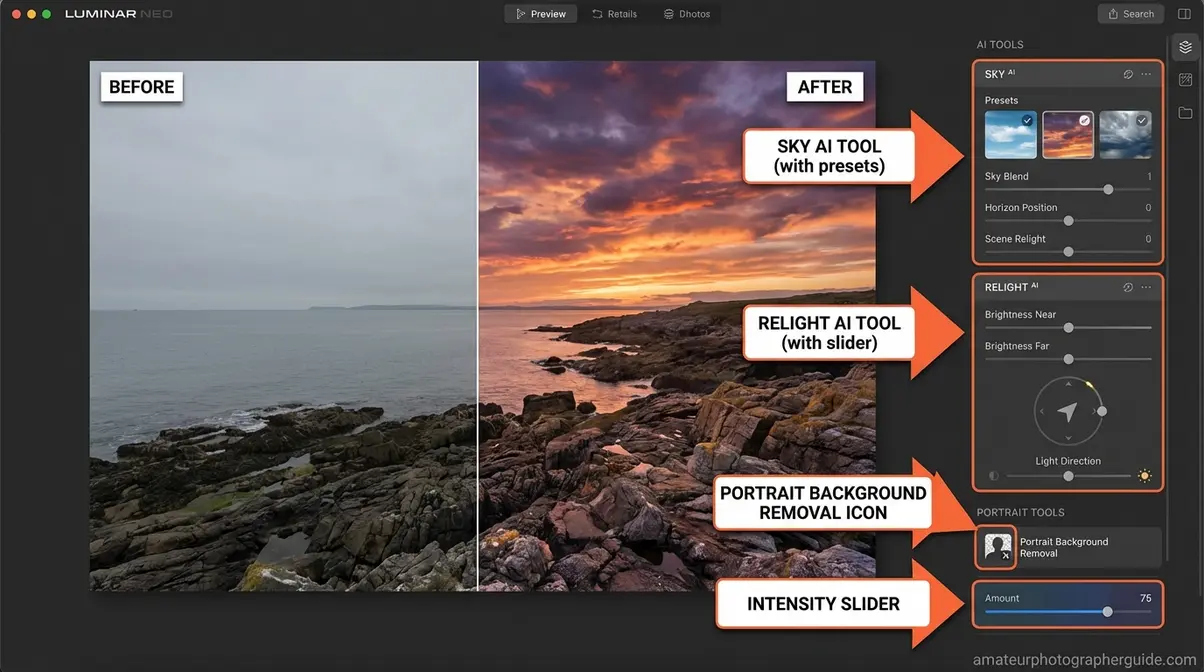Image resolution: width=1204 pixels, height=672 pixels.
Task: Open the masking icon on the RELIGHT AI panel
Action: [1128, 287]
